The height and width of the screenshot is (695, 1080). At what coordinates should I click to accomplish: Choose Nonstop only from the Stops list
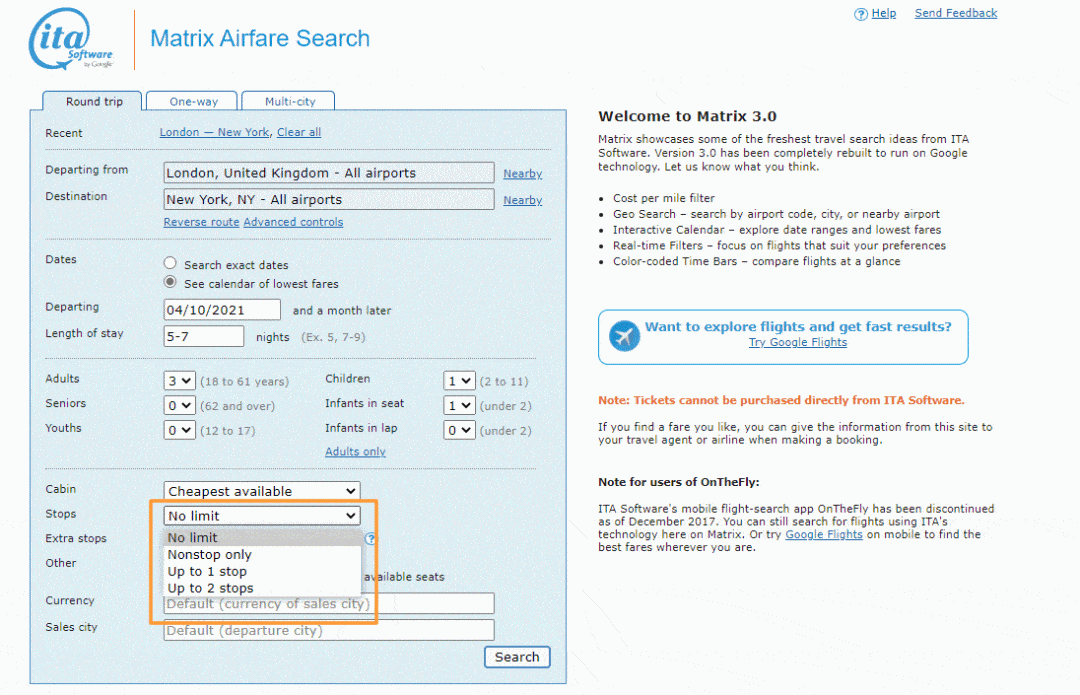(209, 554)
